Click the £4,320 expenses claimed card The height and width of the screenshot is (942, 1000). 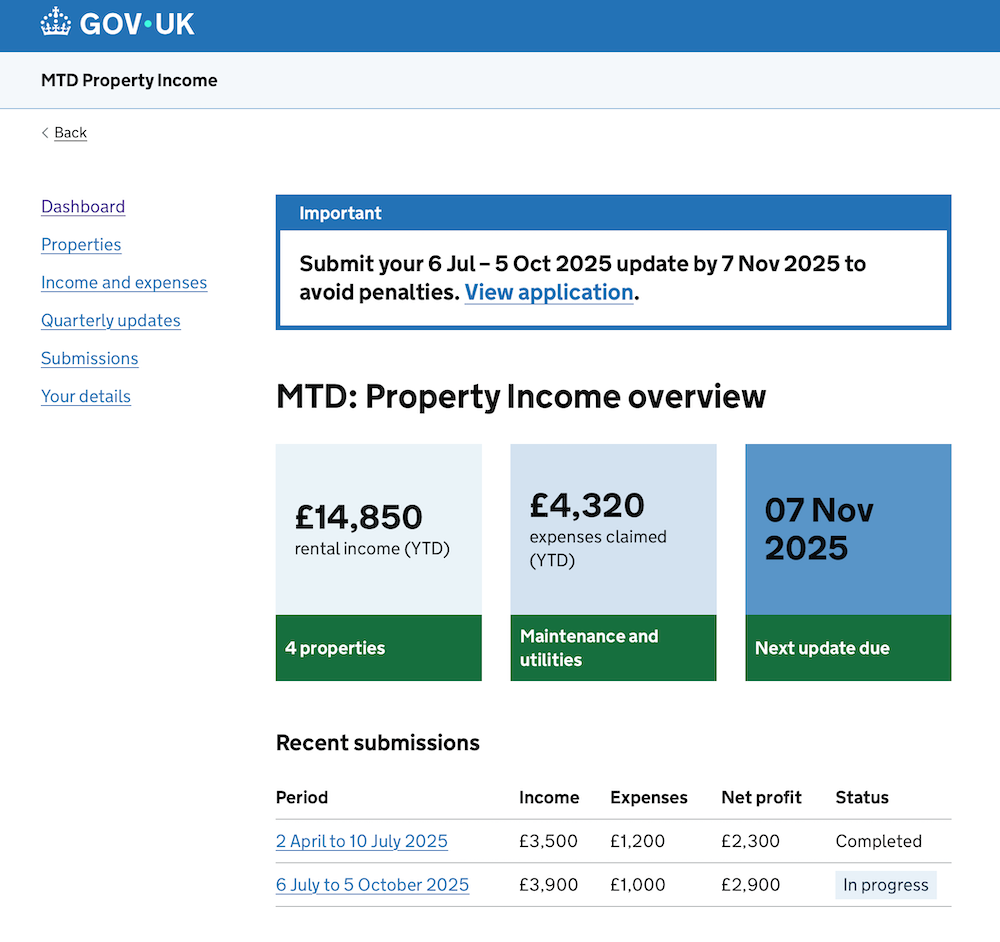click(613, 530)
